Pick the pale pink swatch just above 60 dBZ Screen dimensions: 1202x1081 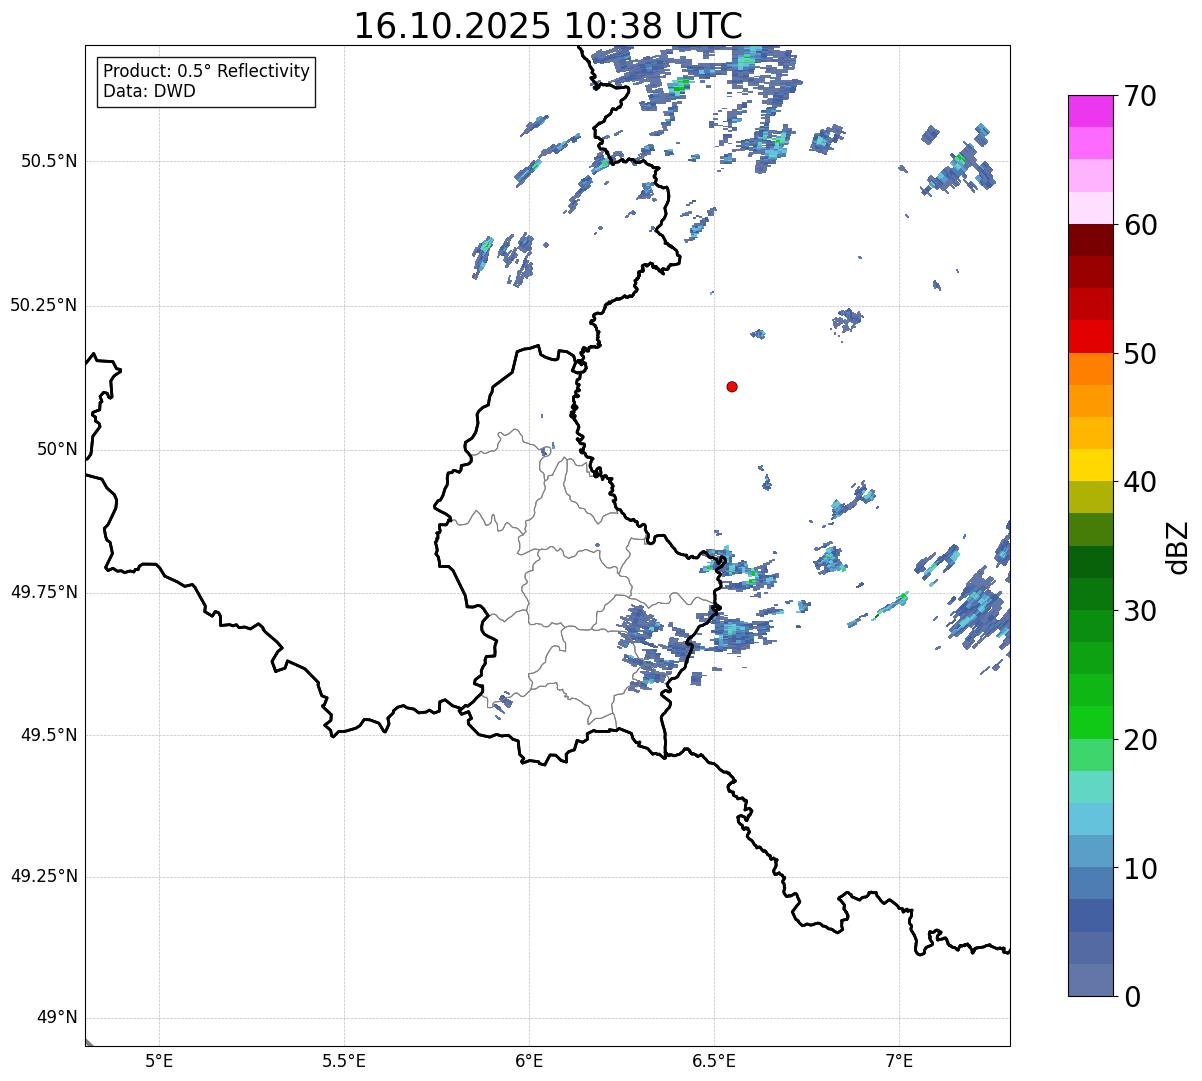pyautogui.click(x=1091, y=208)
